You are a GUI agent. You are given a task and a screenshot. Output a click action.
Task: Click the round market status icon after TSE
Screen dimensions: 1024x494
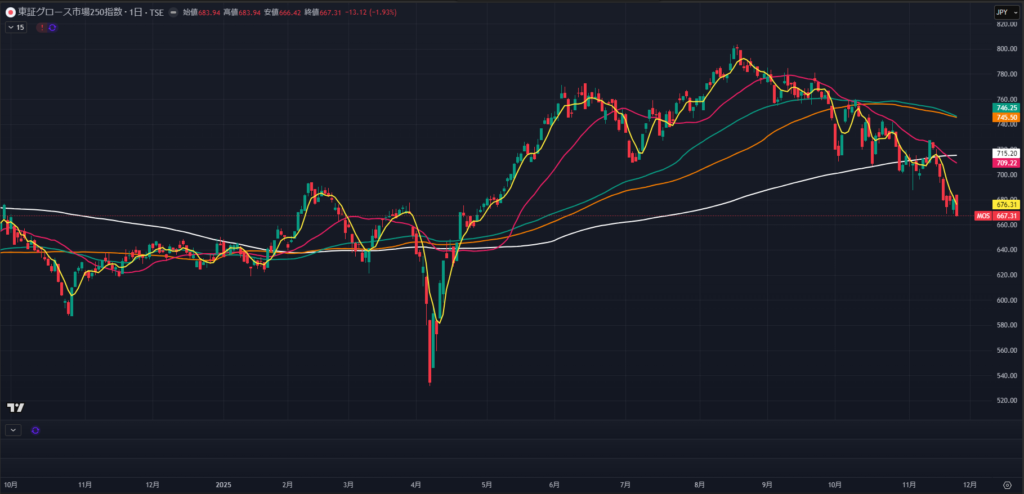pyautogui.click(x=175, y=12)
